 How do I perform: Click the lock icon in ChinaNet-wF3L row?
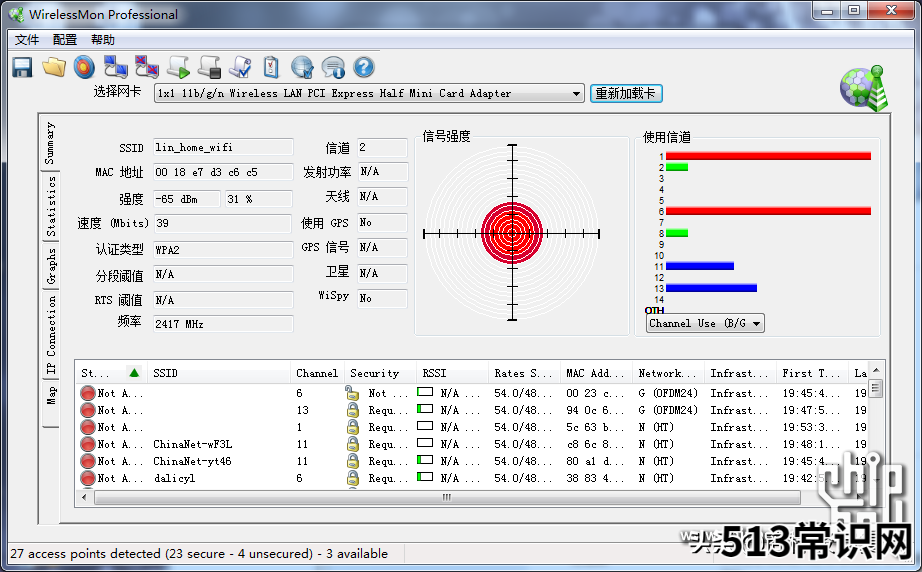(353, 444)
